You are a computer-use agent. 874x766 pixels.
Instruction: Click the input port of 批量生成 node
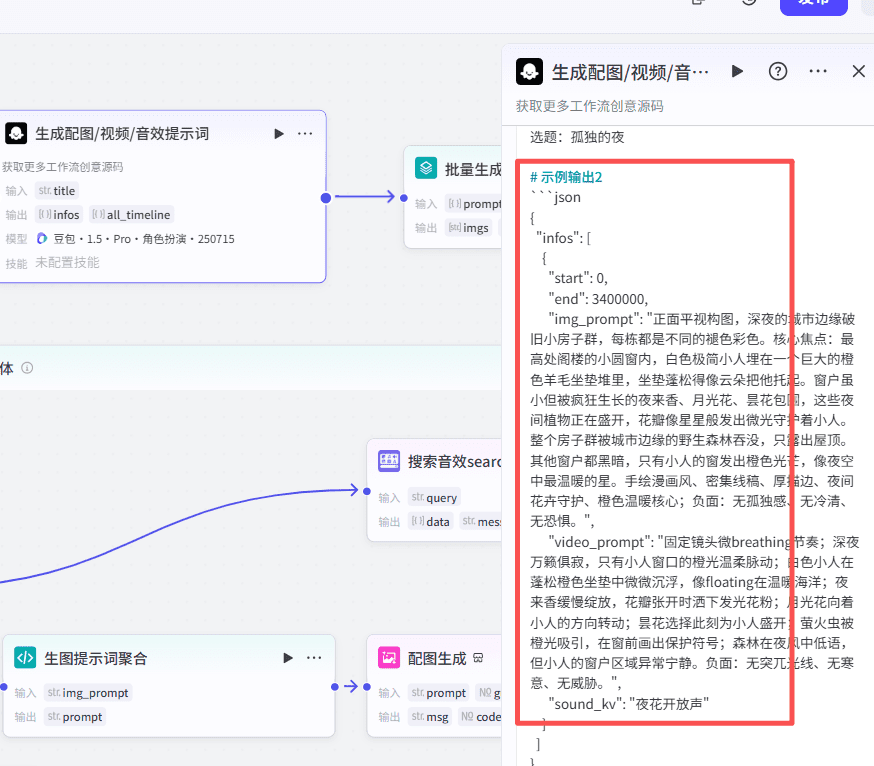click(x=404, y=198)
